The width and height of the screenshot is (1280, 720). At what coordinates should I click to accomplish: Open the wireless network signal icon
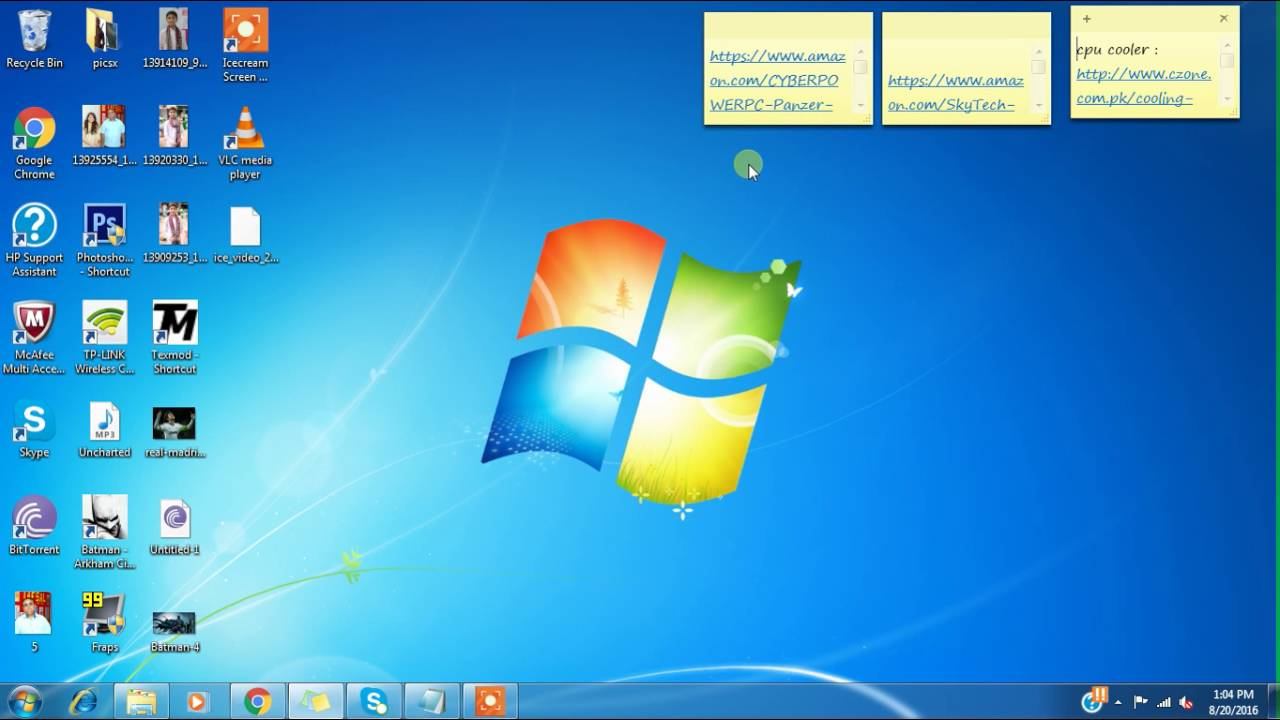click(1163, 702)
